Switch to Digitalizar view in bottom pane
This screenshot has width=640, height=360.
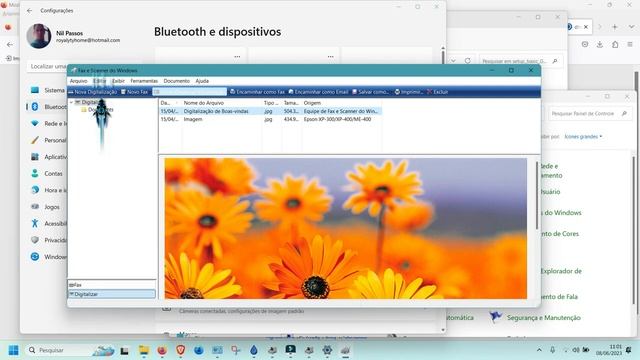(111, 294)
